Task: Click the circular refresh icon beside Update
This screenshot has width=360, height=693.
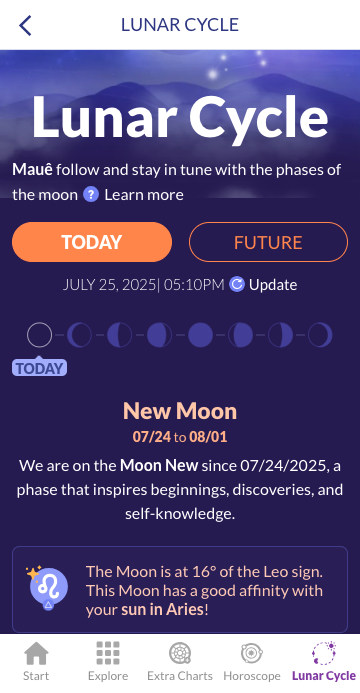Action: click(237, 285)
